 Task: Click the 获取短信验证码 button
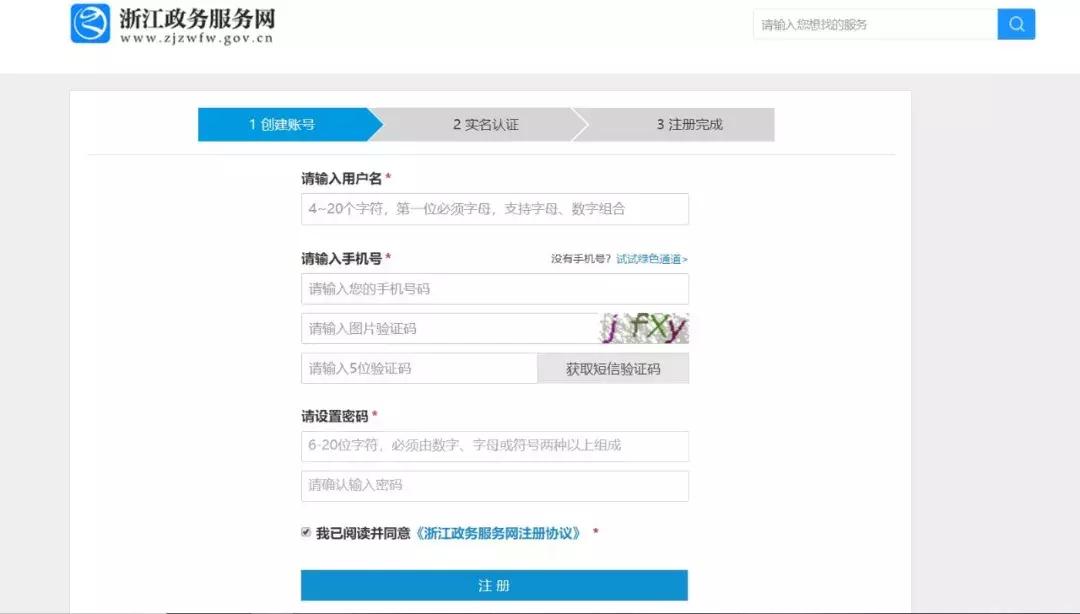tap(612, 368)
